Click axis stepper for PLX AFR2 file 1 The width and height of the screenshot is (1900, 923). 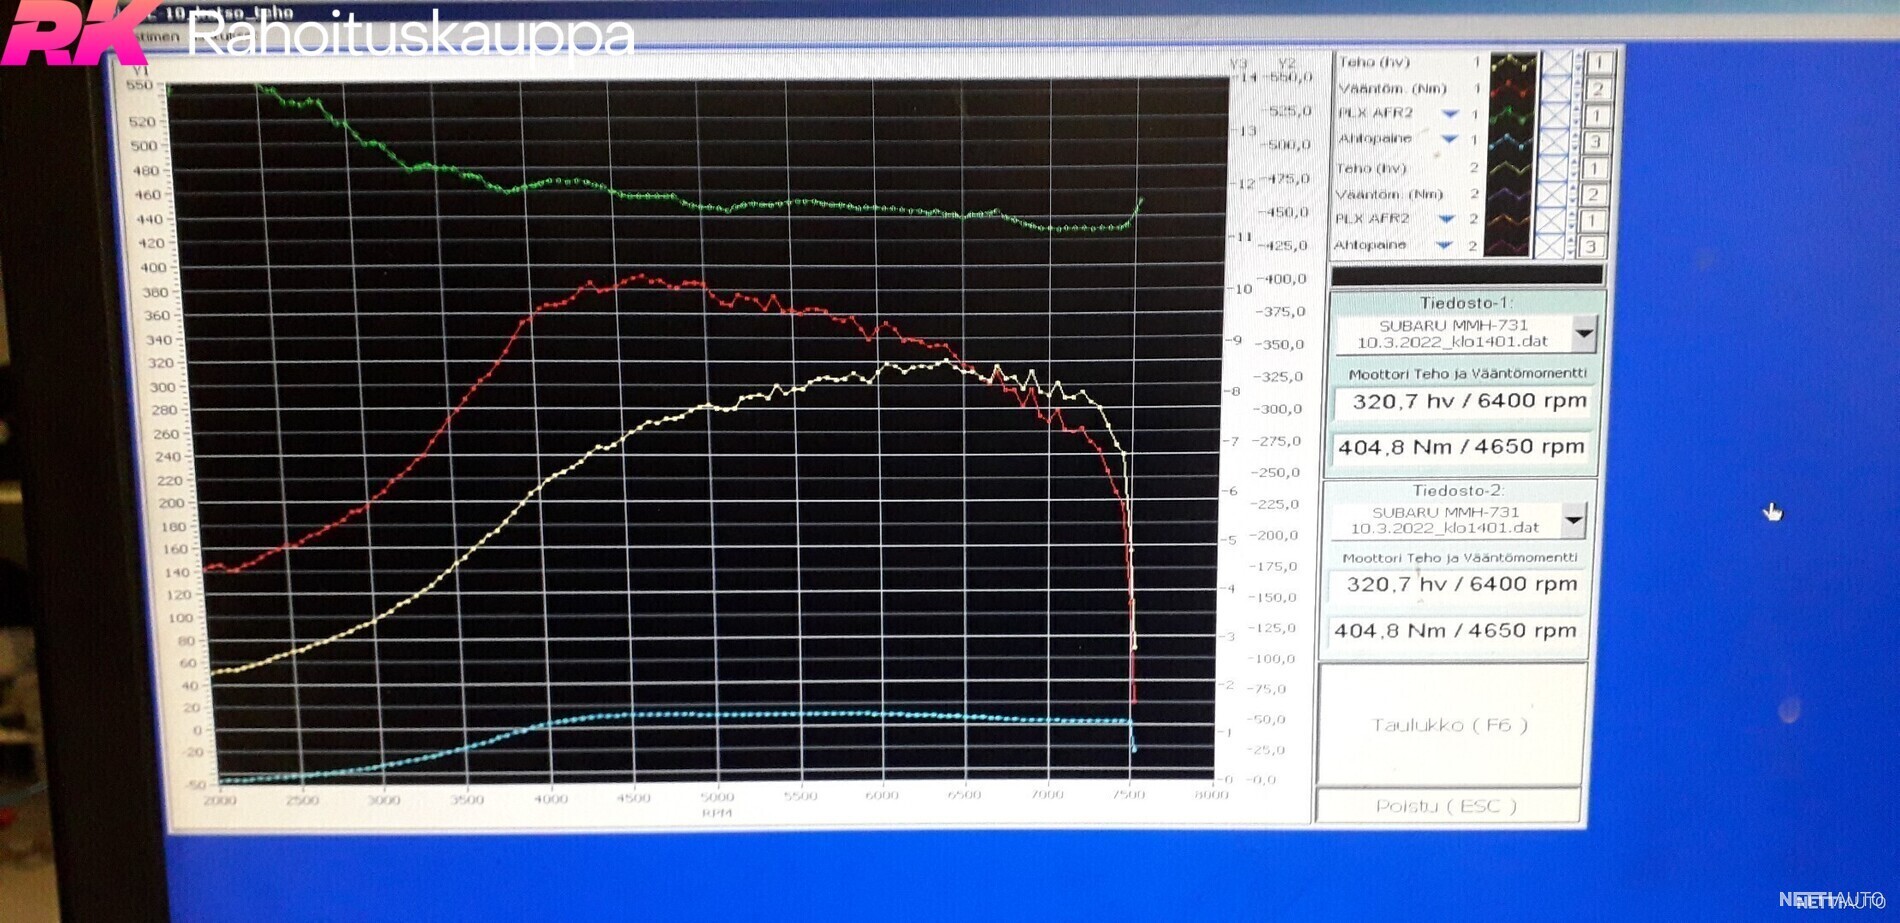pyautogui.click(x=1578, y=116)
